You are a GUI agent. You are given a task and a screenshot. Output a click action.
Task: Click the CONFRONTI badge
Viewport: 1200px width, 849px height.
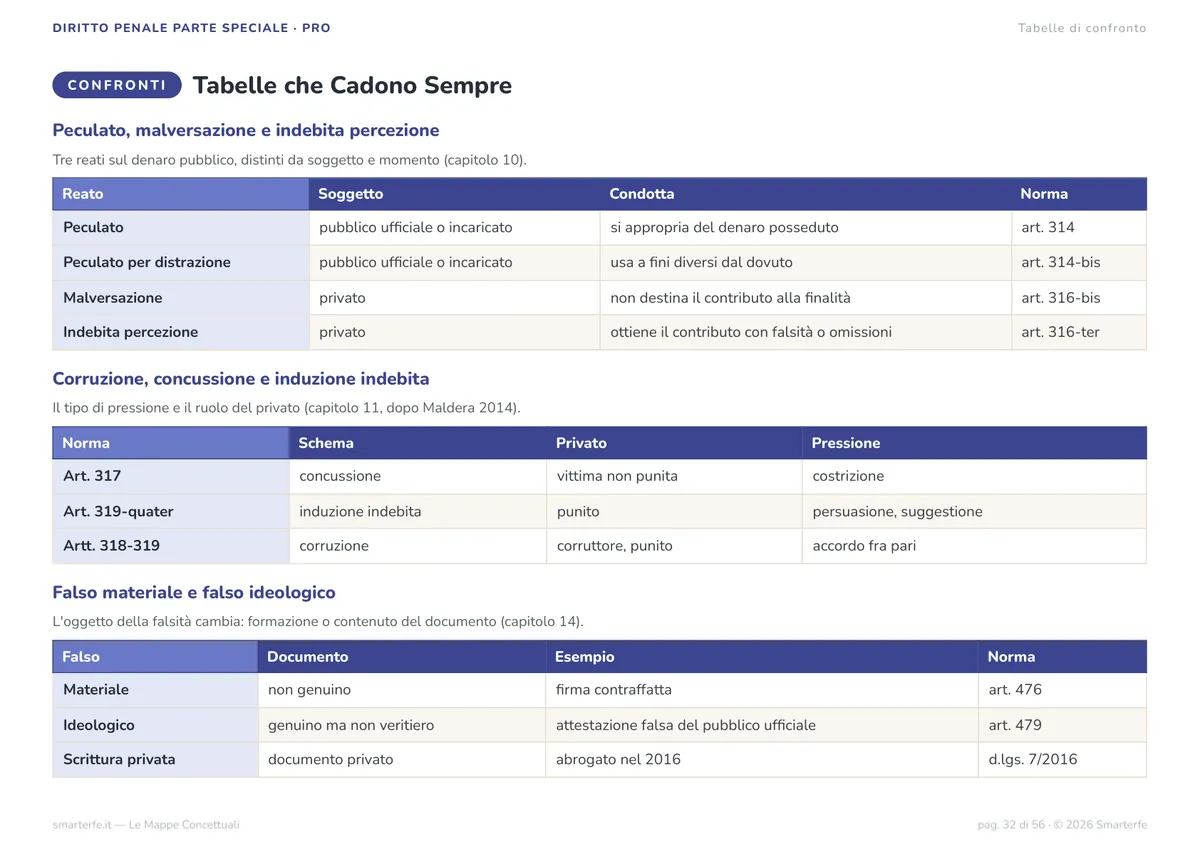(x=117, y=85)
